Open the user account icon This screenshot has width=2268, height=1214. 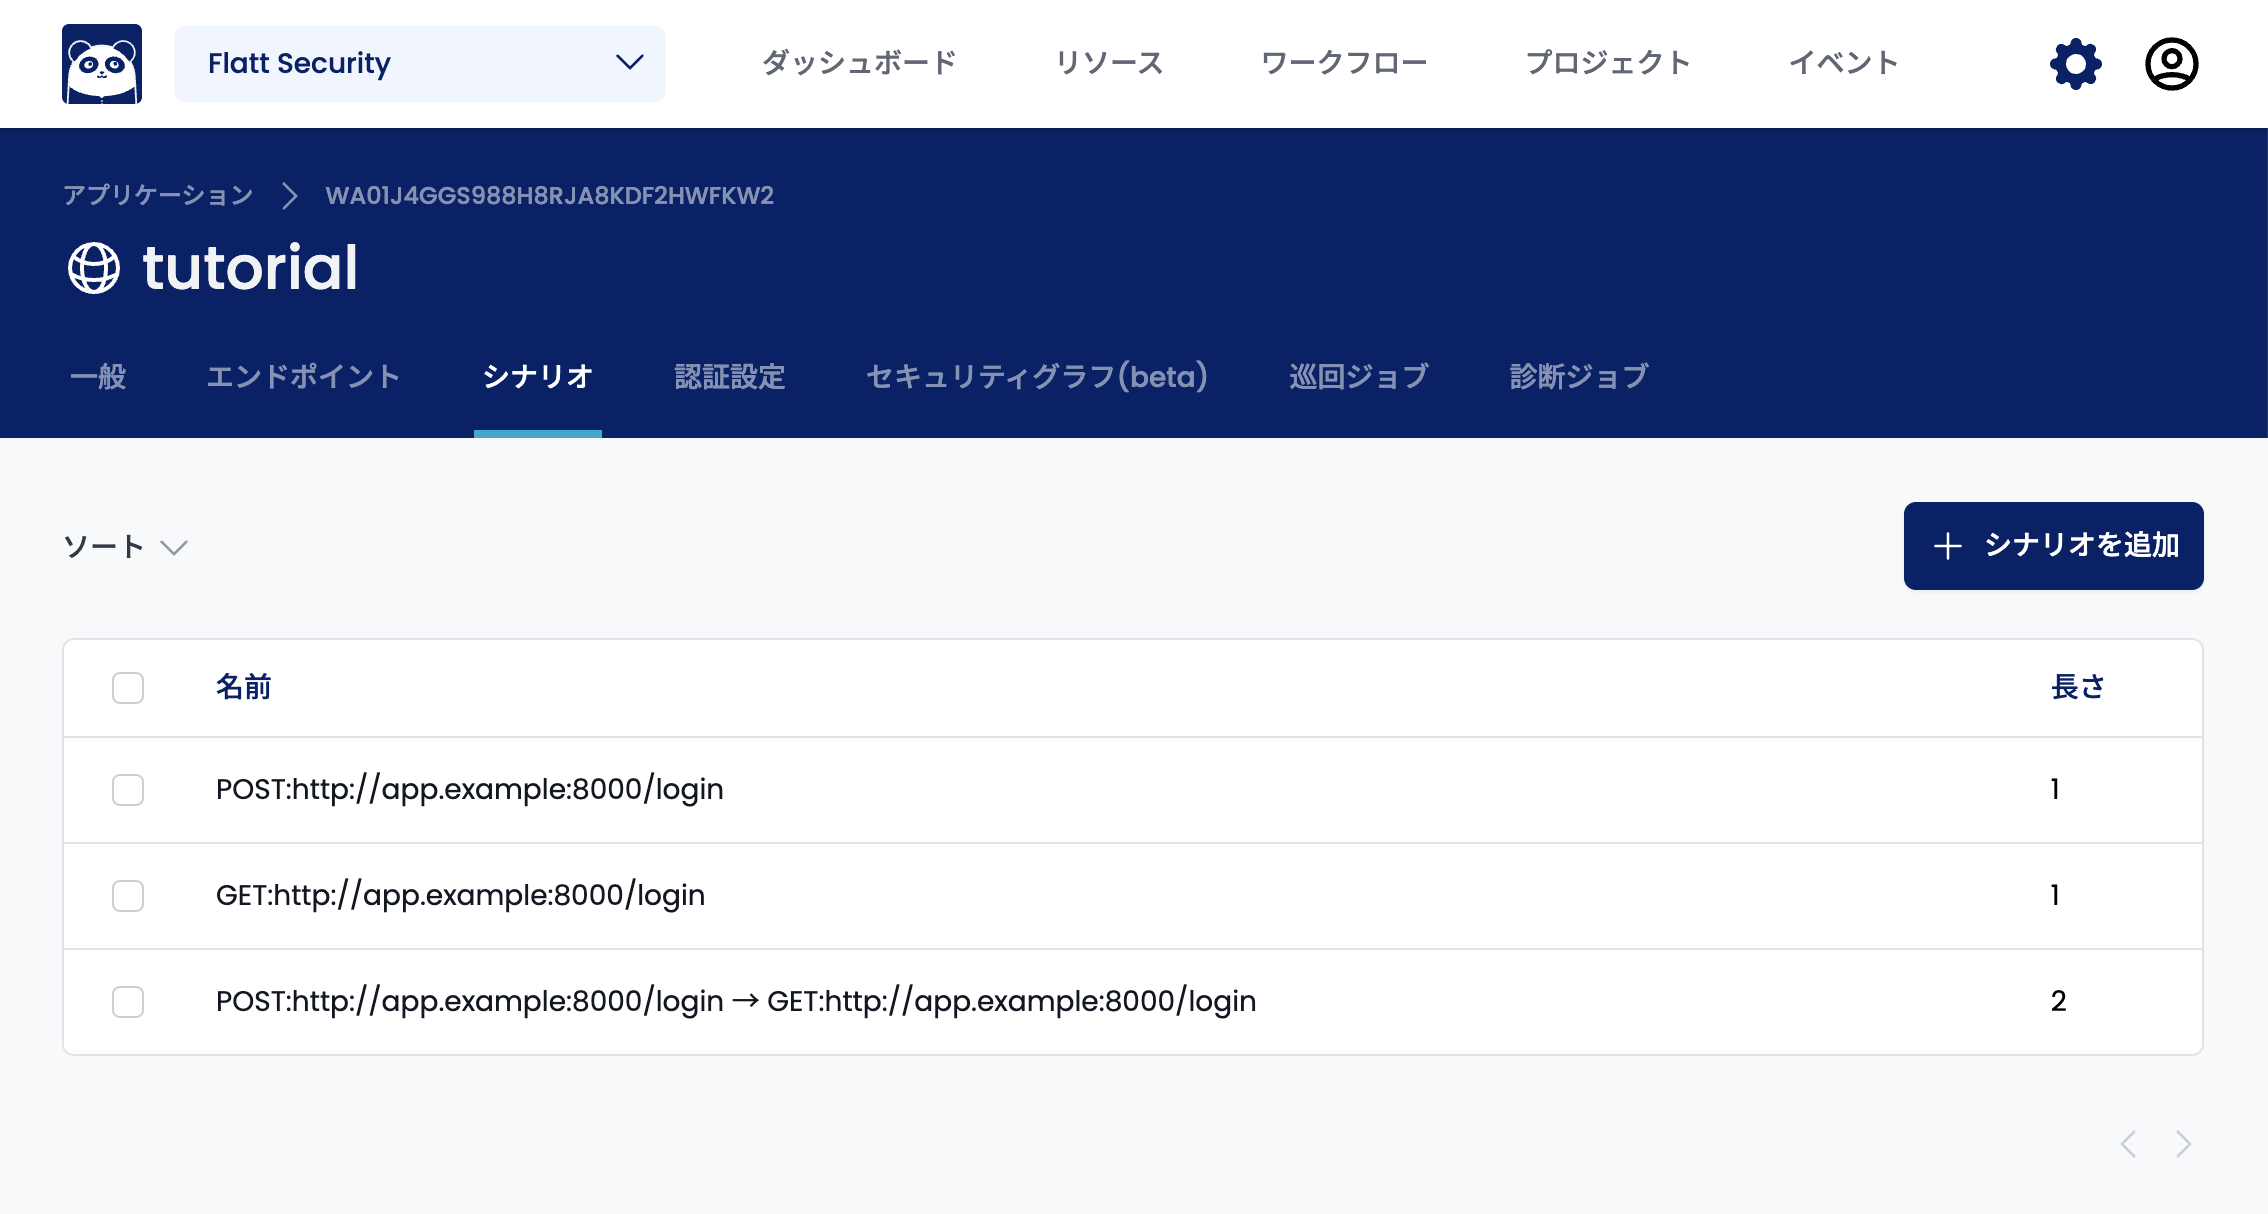click(x=2171, y=64)
